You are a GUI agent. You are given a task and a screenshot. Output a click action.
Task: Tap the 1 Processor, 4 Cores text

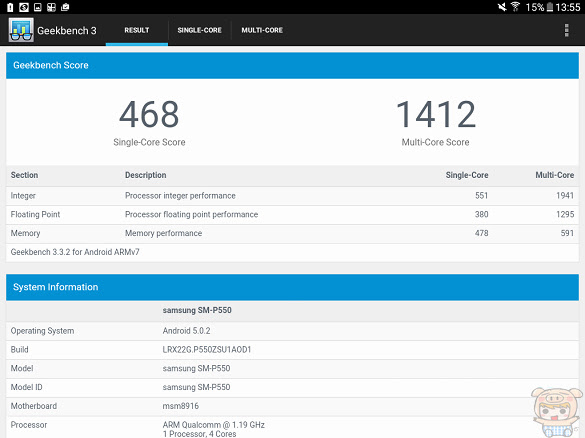[x=200, y=434]
